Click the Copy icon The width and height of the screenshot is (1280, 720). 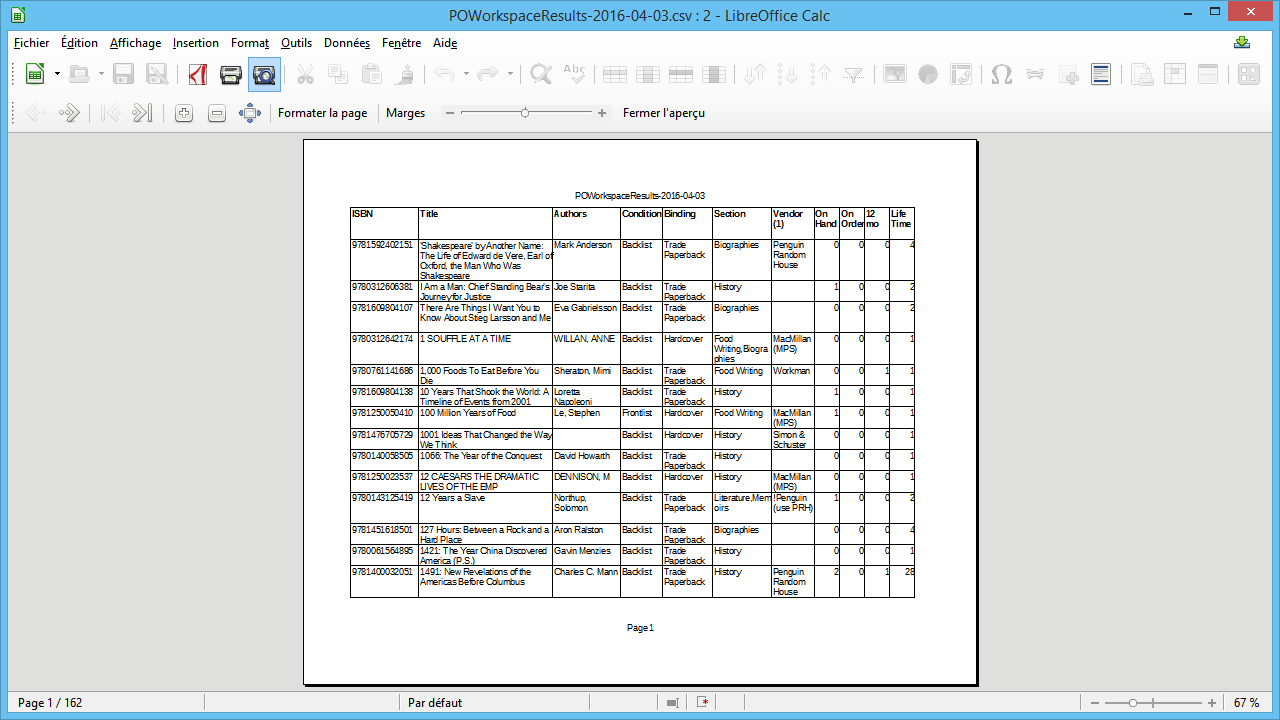tap(338, 74)
